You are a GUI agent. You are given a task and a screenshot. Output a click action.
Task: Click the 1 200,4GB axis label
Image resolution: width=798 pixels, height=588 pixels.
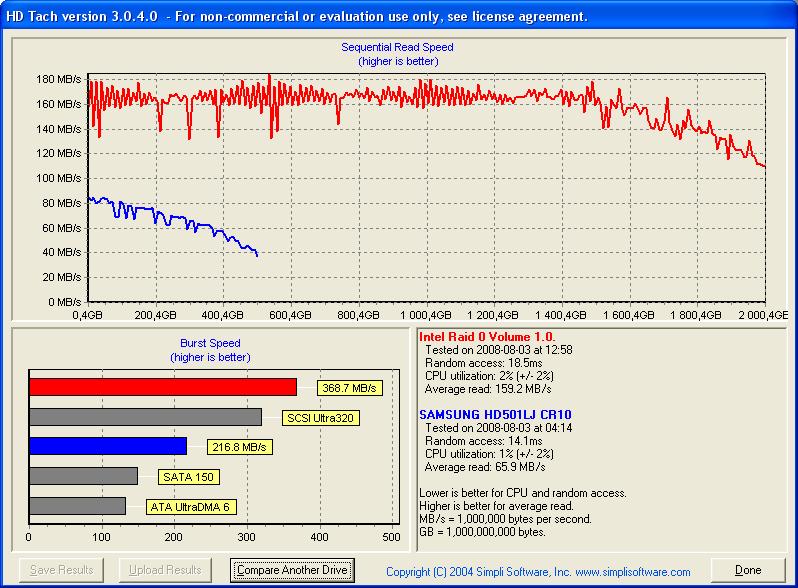click(x=493, y=315)
